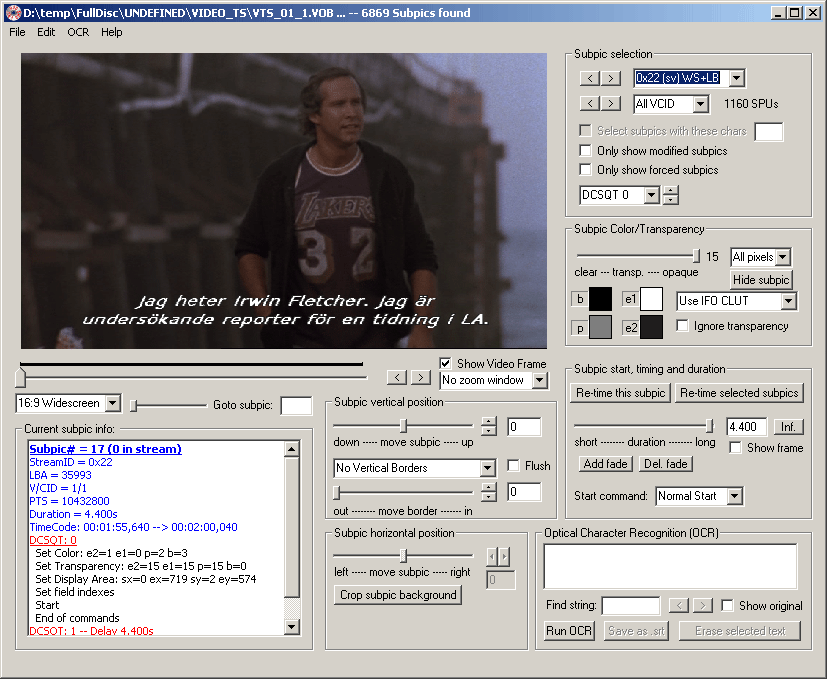Click Re-time selected subpics
The height and width of the screenshot is (679, 827).
[x=739, y=393]
